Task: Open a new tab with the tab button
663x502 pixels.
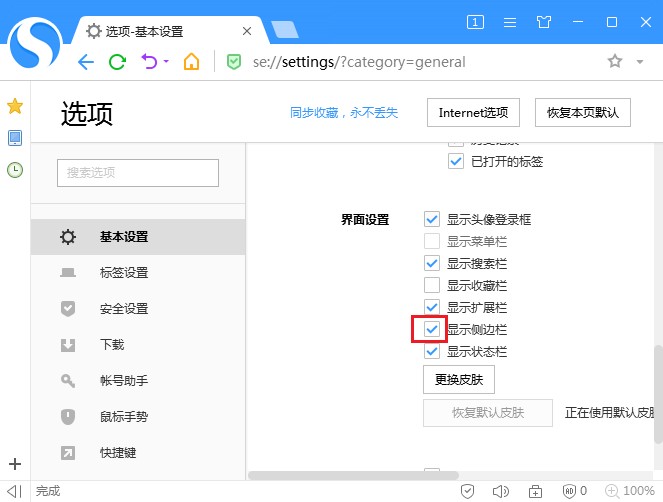Action: 285,30
